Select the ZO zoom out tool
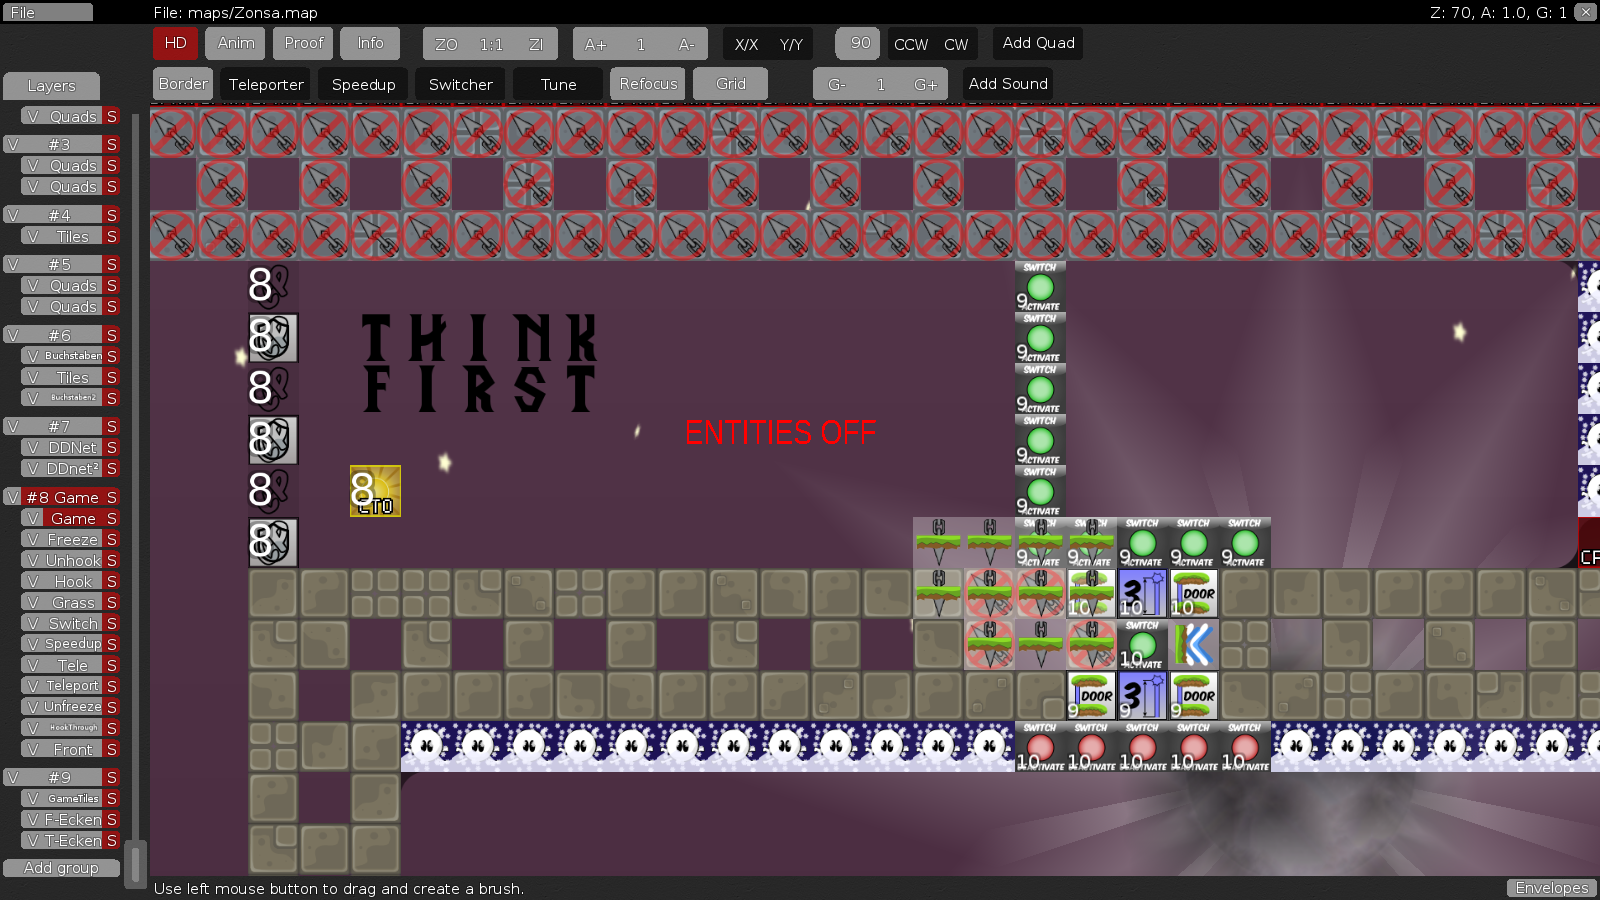 coord(445,44)
